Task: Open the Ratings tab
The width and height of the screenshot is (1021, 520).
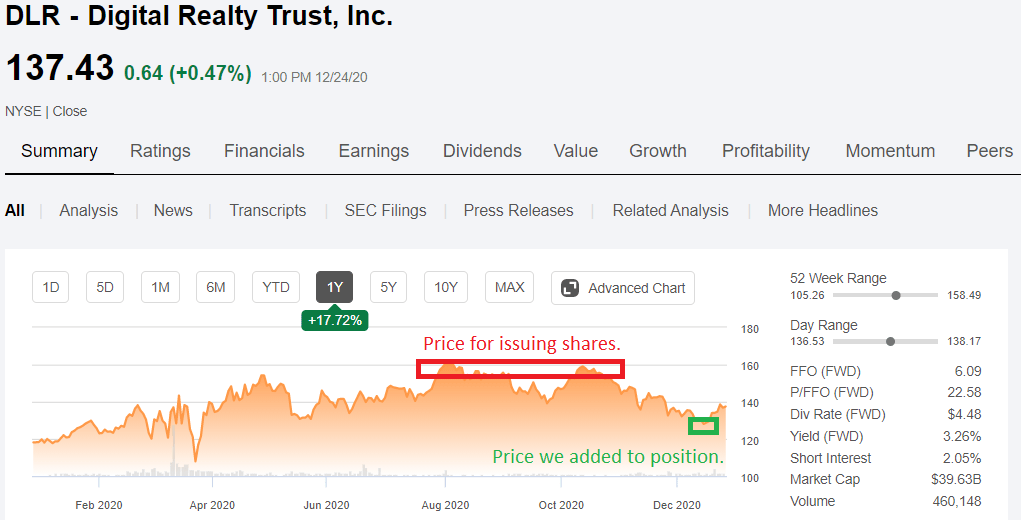Action: 160,151
